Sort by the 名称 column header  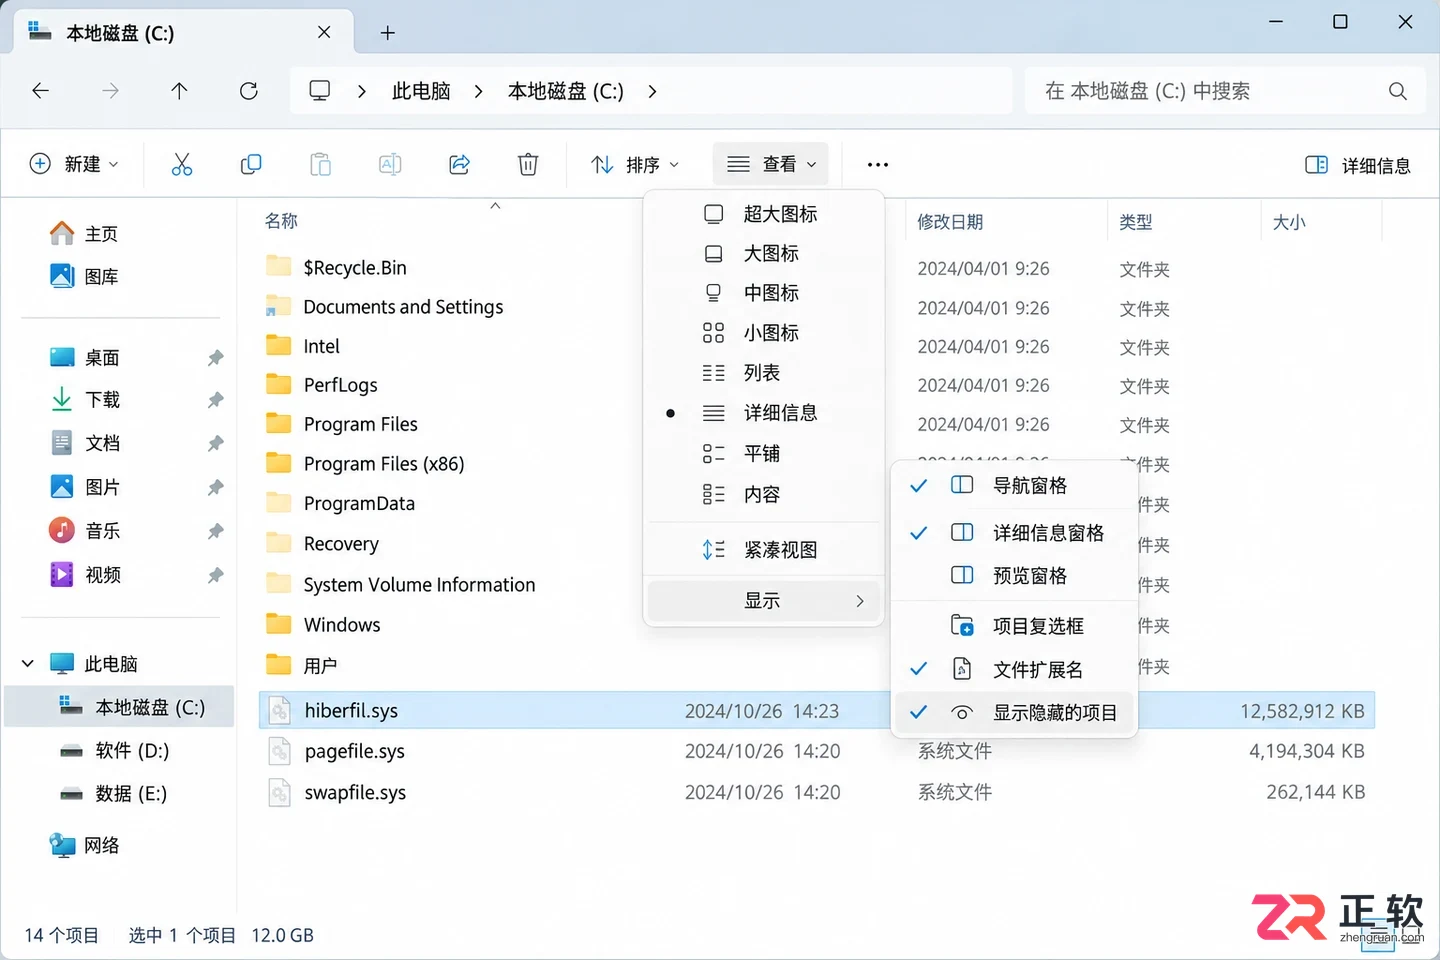[281, 221]
